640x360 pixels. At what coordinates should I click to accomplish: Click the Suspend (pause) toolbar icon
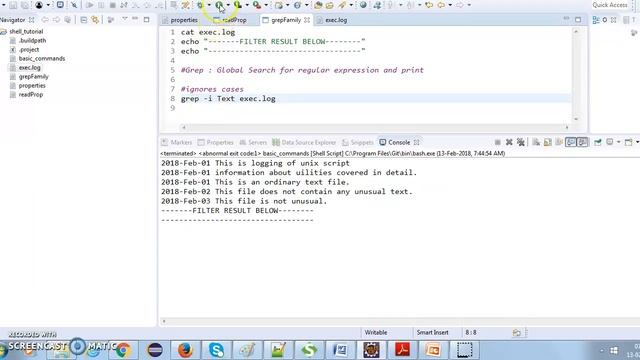click(x=101, y=5)
